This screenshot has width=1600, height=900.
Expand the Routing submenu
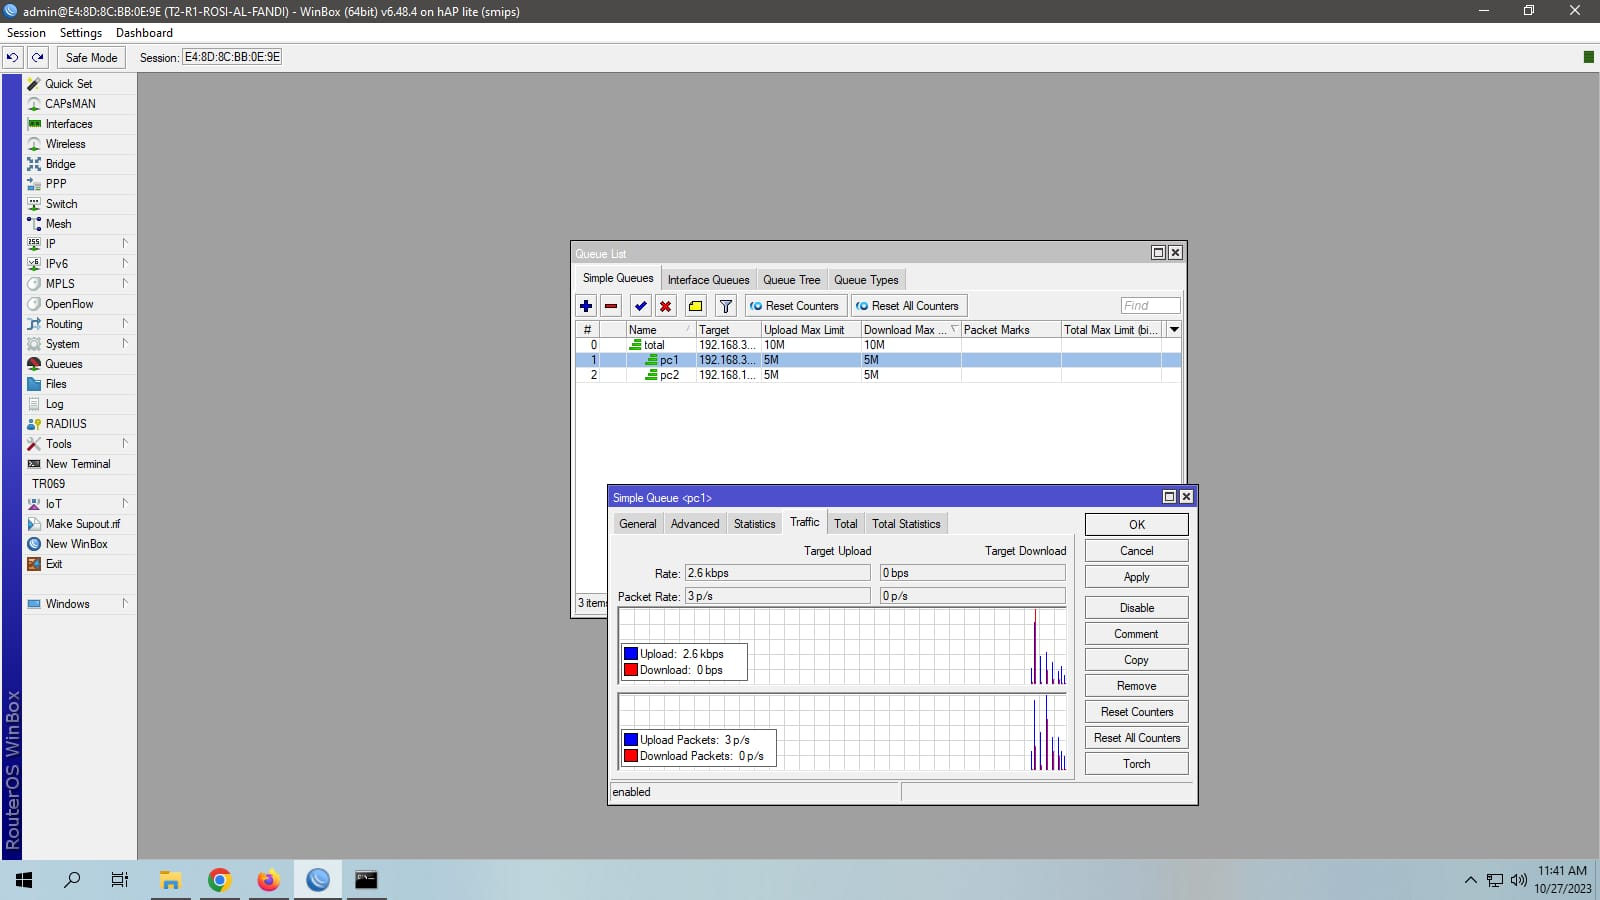click(x=78, y=324)
